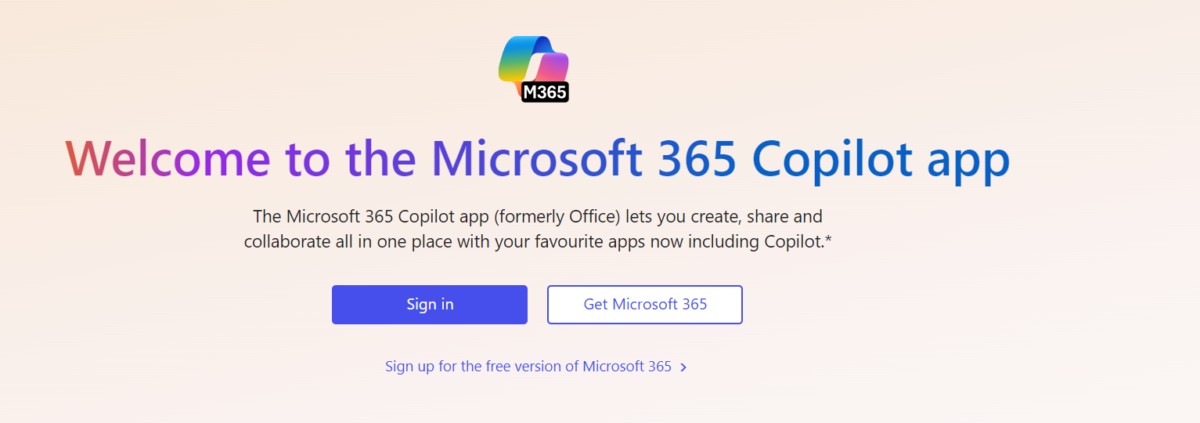
Task: Click the chevron arrow after the sign-up link
Action: click(683, 367)
